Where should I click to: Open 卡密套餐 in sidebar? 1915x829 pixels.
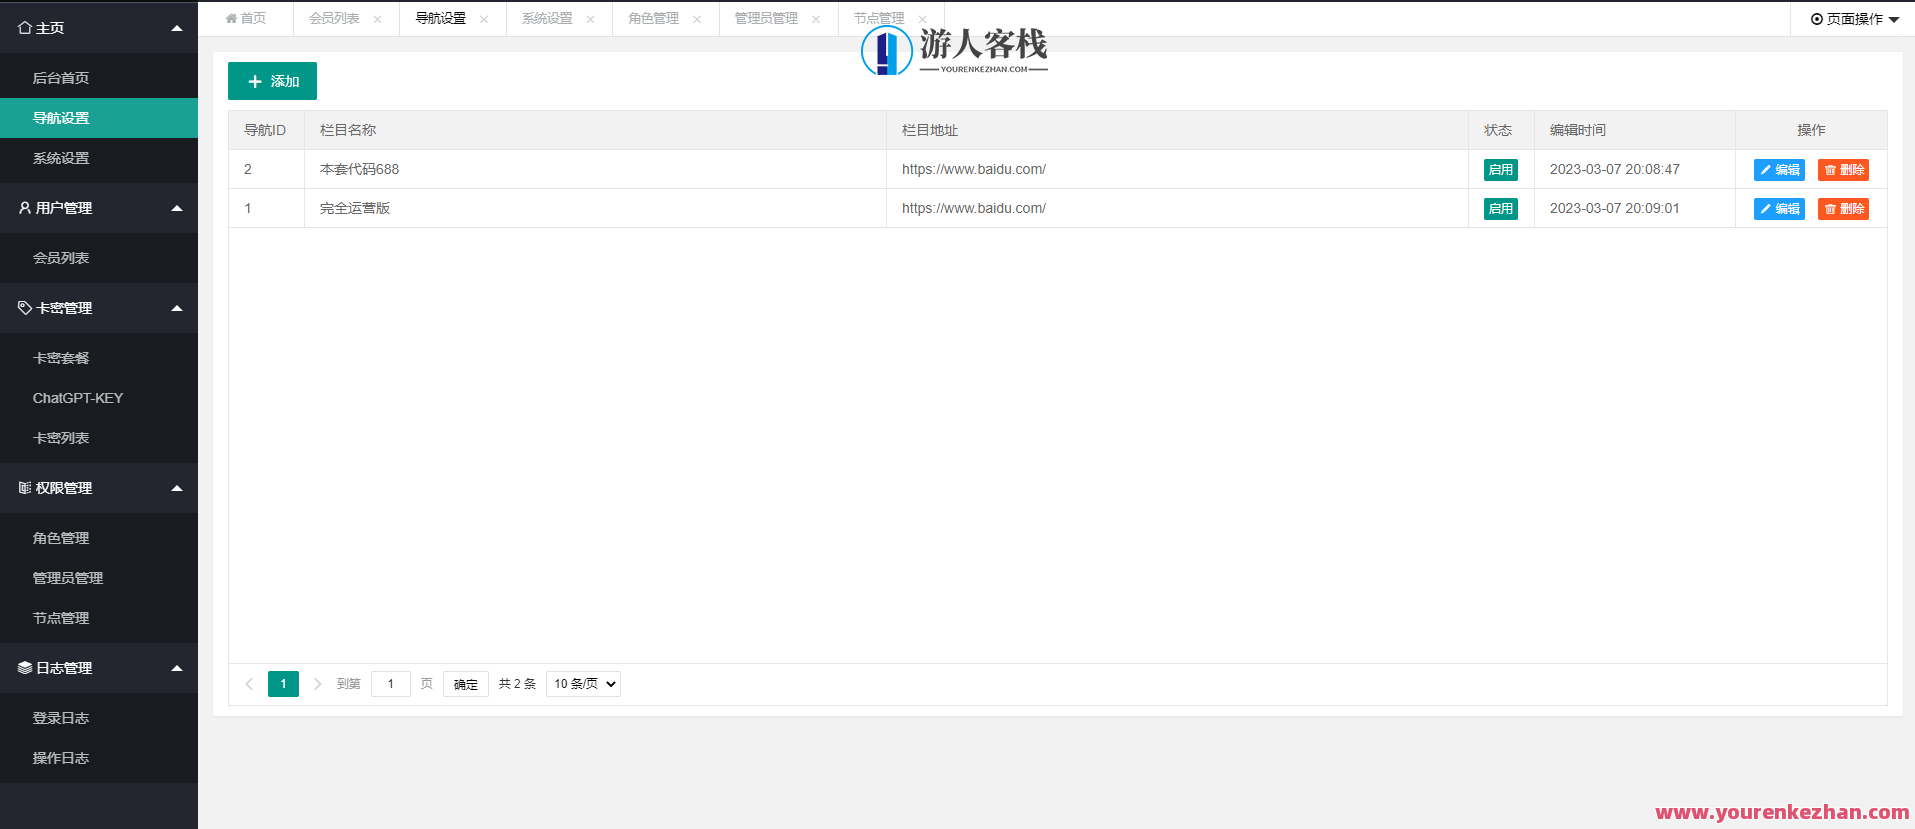pos(99,358)
